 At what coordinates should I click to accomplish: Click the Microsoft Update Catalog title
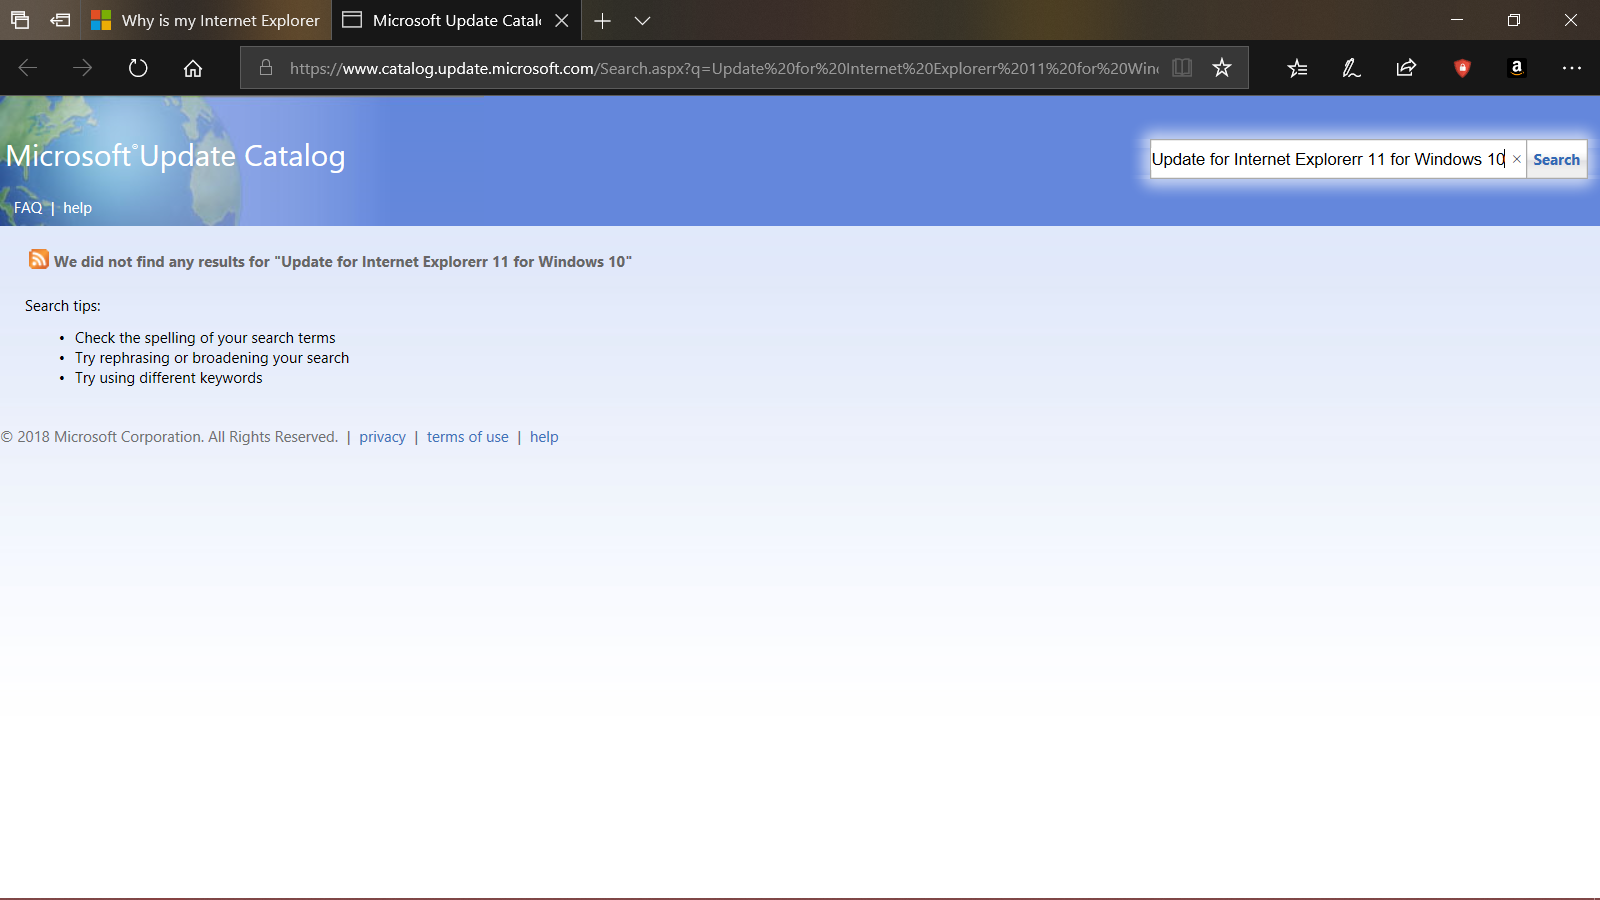coord(176,156)
